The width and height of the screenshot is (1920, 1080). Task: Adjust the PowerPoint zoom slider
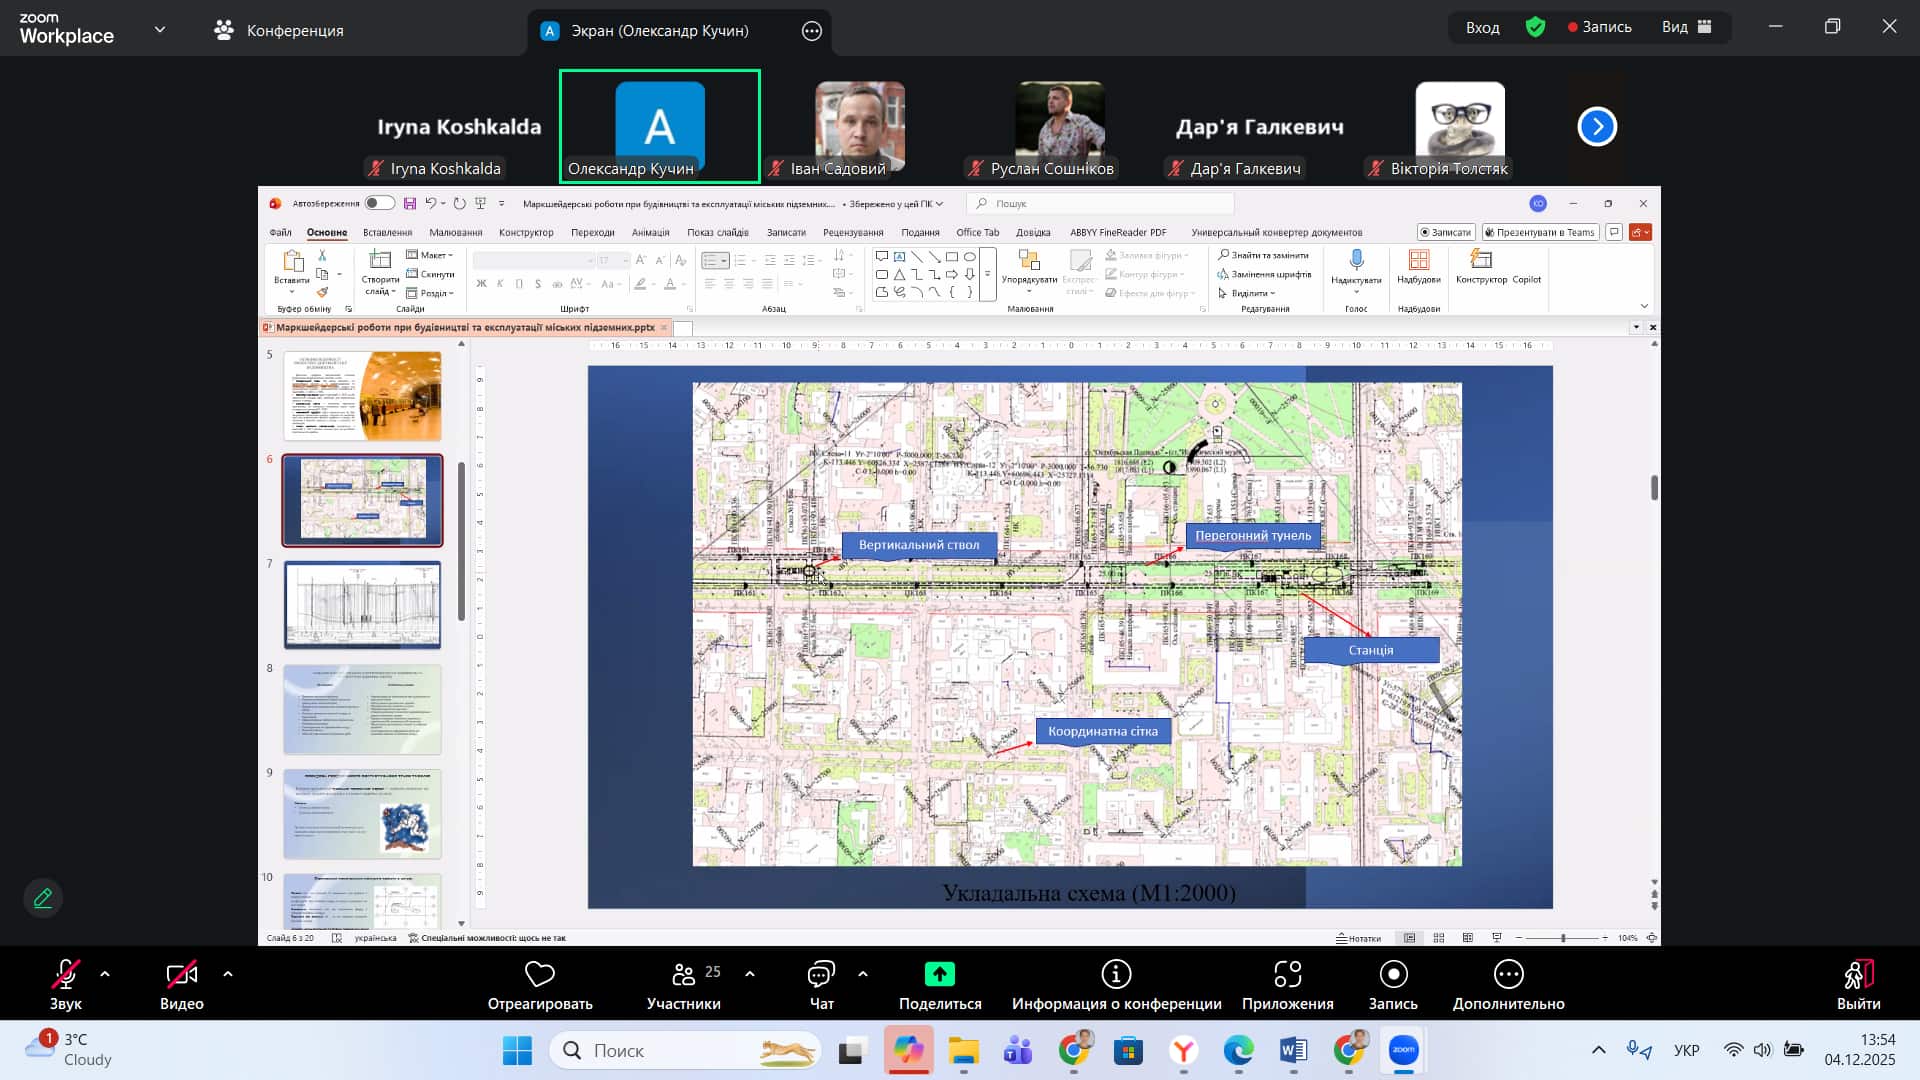pos(1563,938)
